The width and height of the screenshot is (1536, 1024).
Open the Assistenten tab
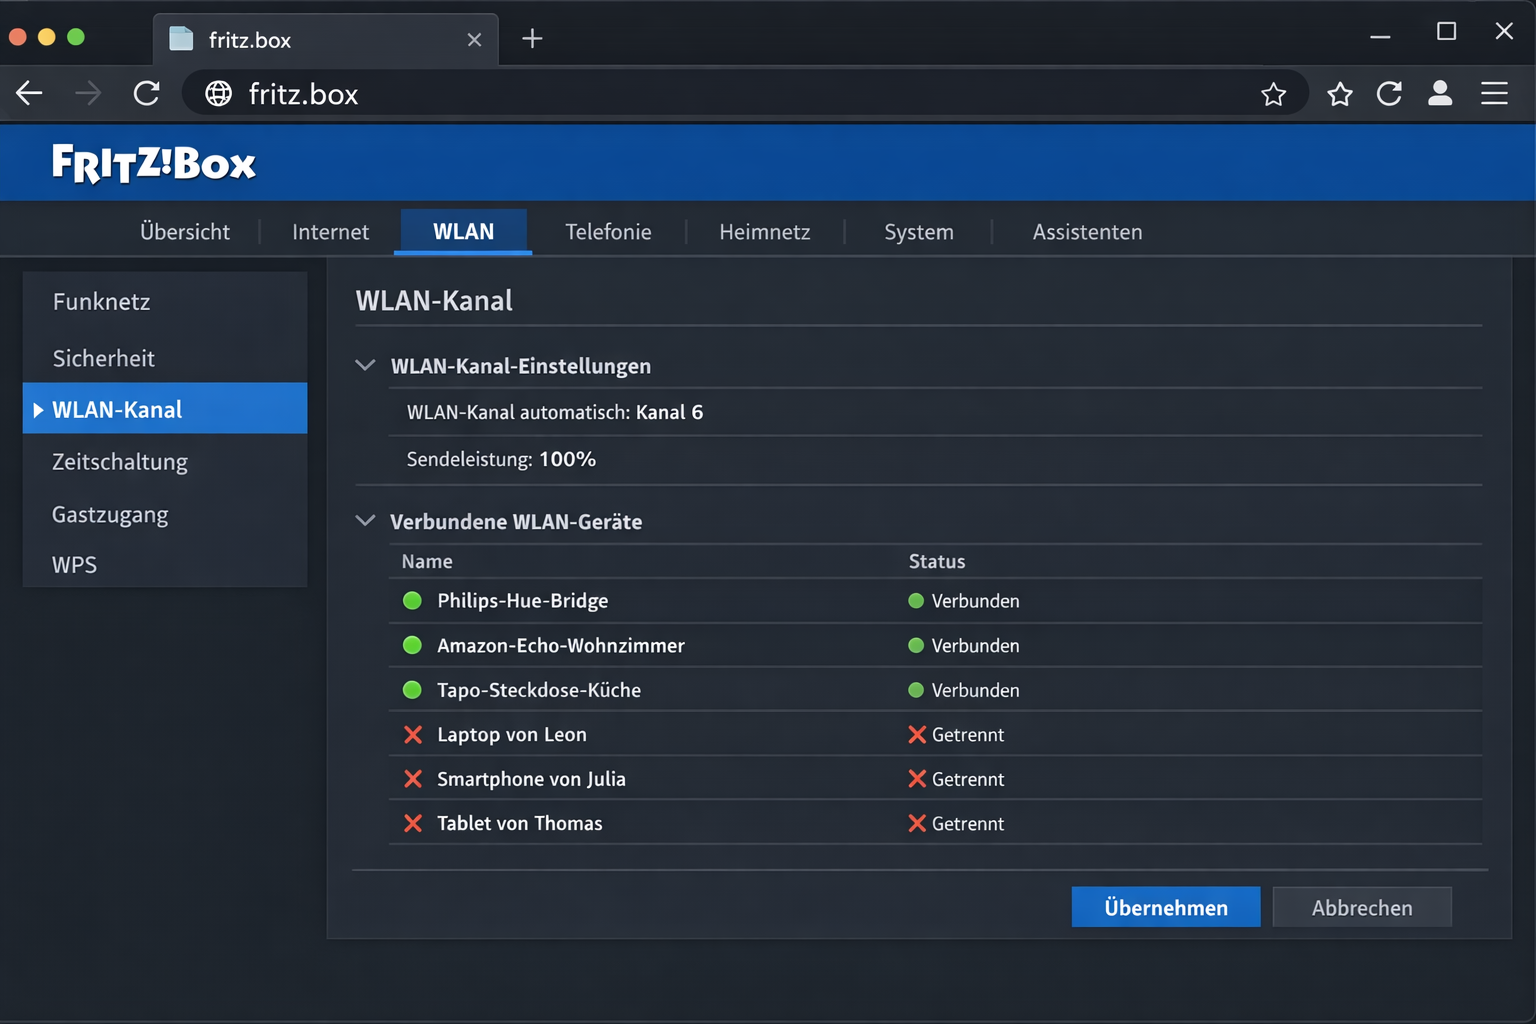pyautogui.click(x=1087, y=232)
